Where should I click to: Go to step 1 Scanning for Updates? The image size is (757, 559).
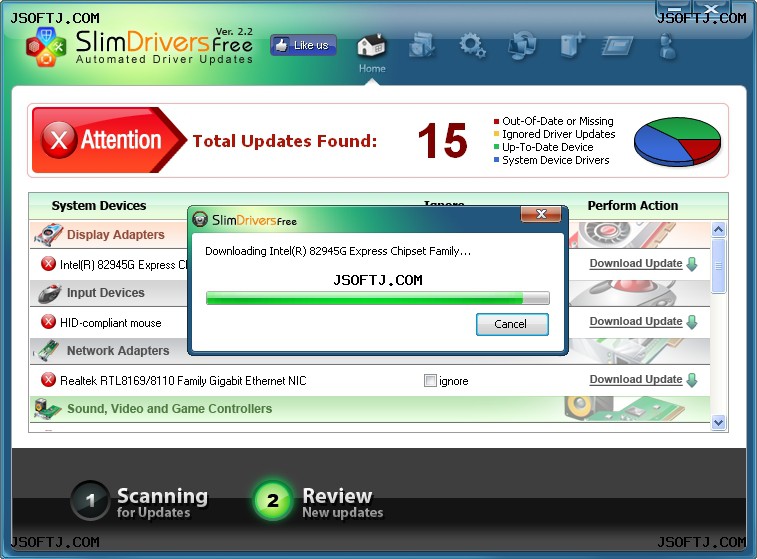pyautogui.click(x=140, y=501)
